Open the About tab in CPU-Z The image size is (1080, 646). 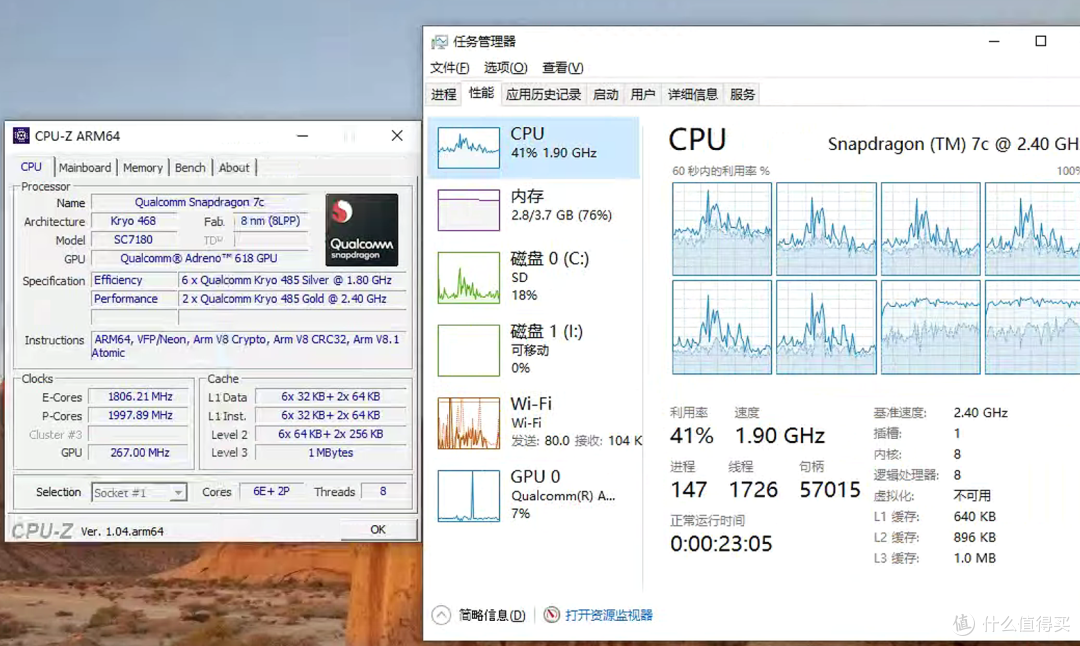[x=234, y=167]
